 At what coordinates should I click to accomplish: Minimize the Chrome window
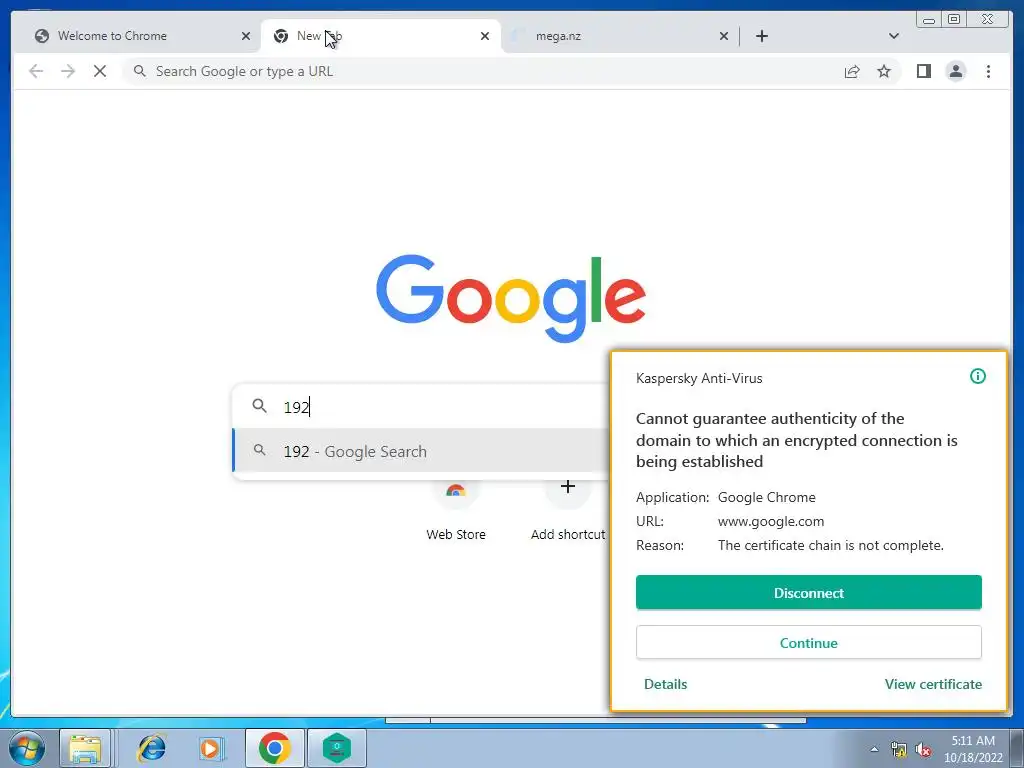[929, 20]
